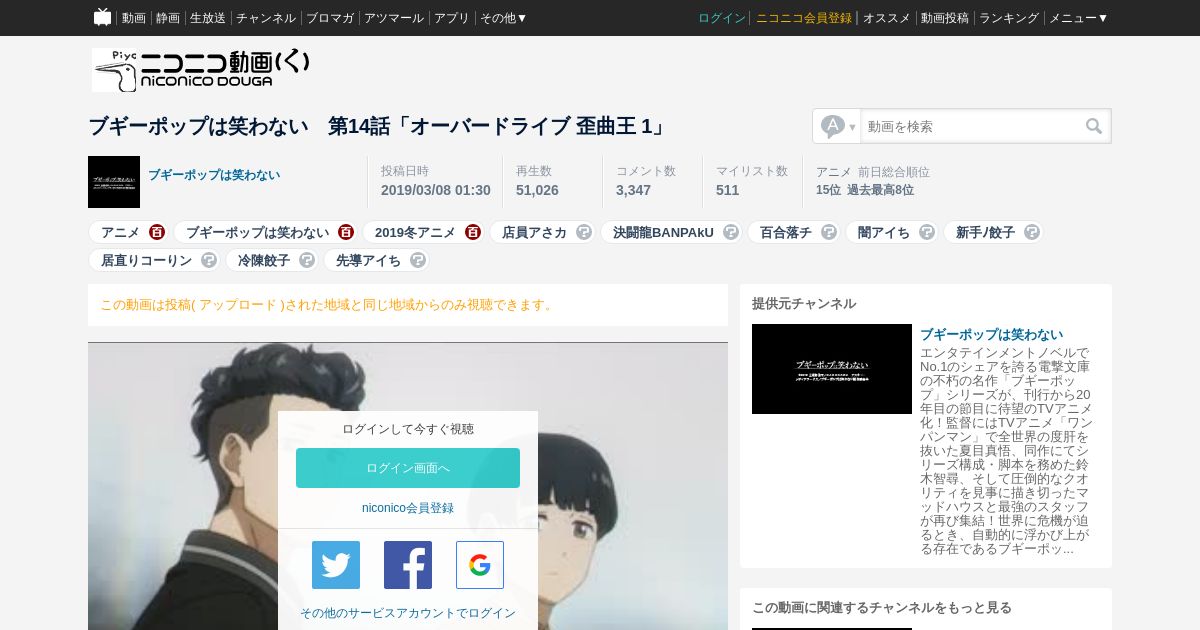Click the question icon beside 居直りコーリン tag
Screen dimensions: 1200x630
[x=209, y=260]
